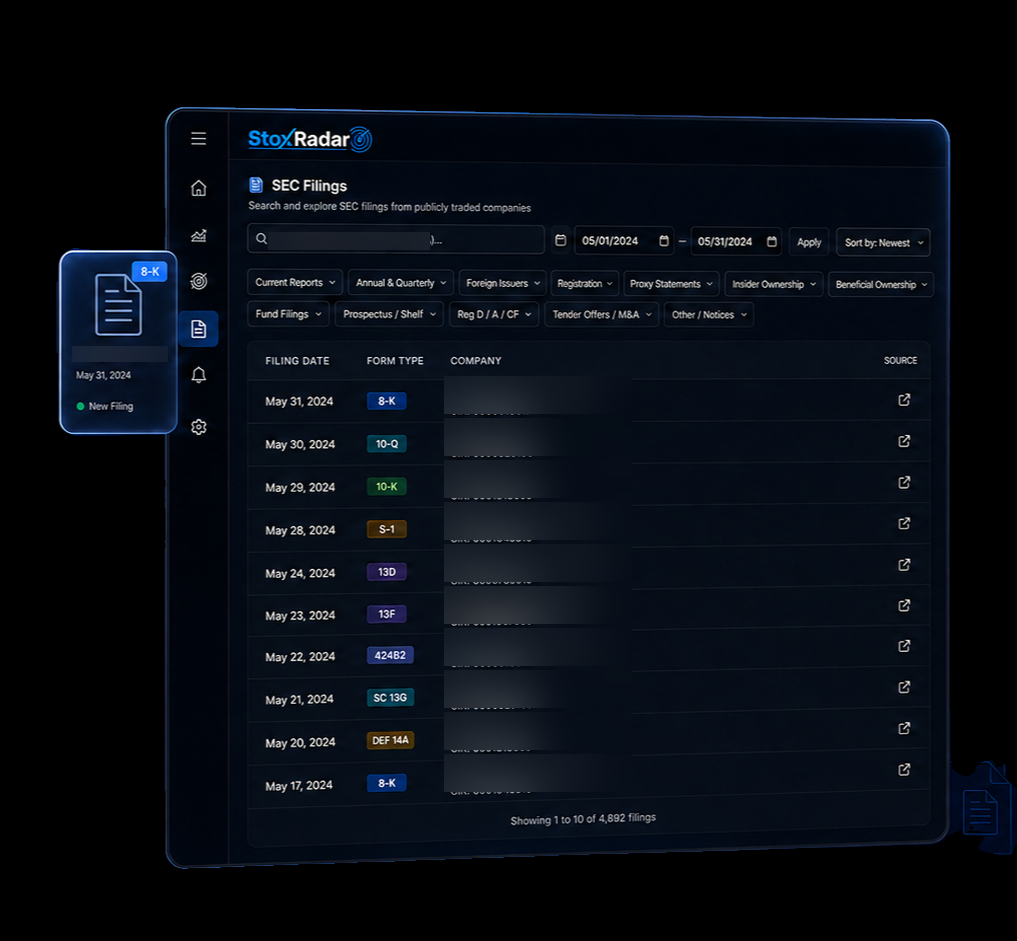This screenshot has width=1017, height=941.
Task: Click 8-K badge on May 31, 2024 row
Action: click(x=387, y=401)
